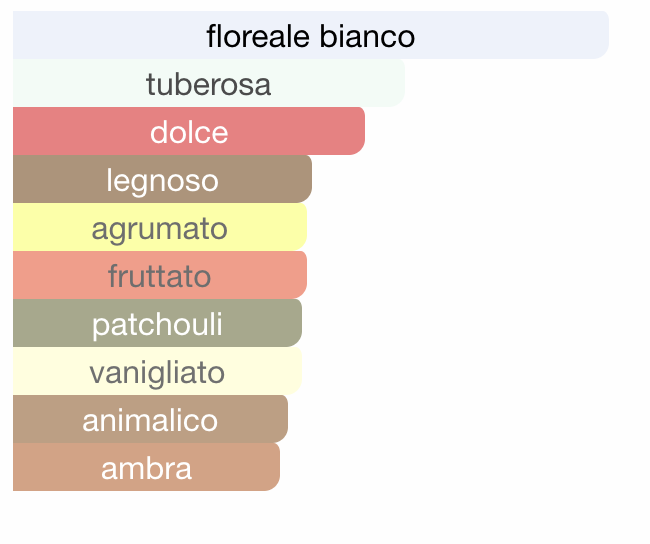The height and width of the screenshot is (544, 650).
Task: Click the olive patchouli bar
Action: tap(158, 323)
